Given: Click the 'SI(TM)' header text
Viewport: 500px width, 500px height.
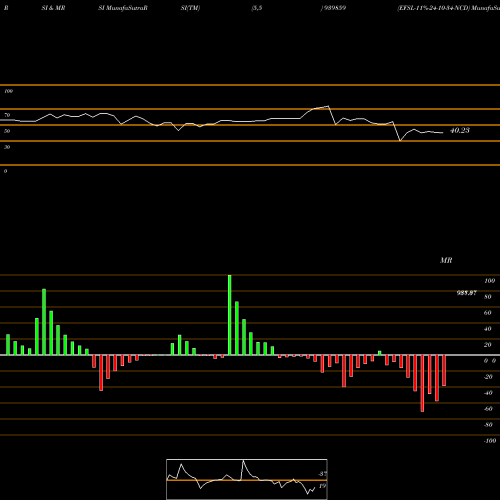Looking at the screenshot, I should coord(190,8).
